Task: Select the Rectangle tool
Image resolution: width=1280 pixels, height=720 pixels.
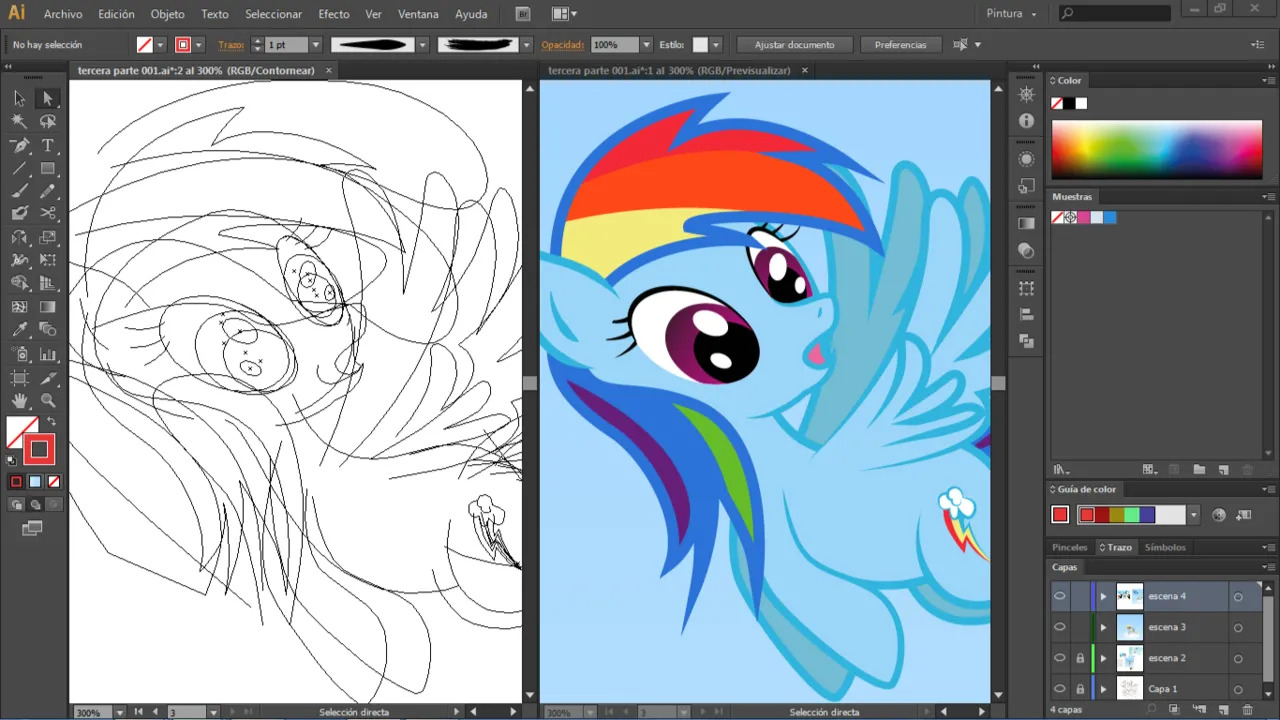Action: [x=47, y=169]
